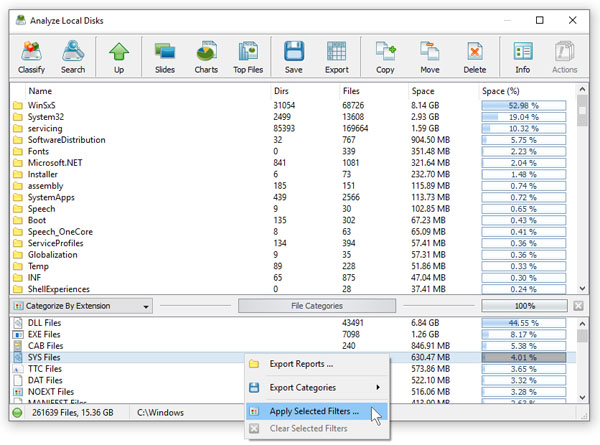Select Clear Selected Filters menu item
Viewport: 600px width, 445px height.
(x=317, y=429)
